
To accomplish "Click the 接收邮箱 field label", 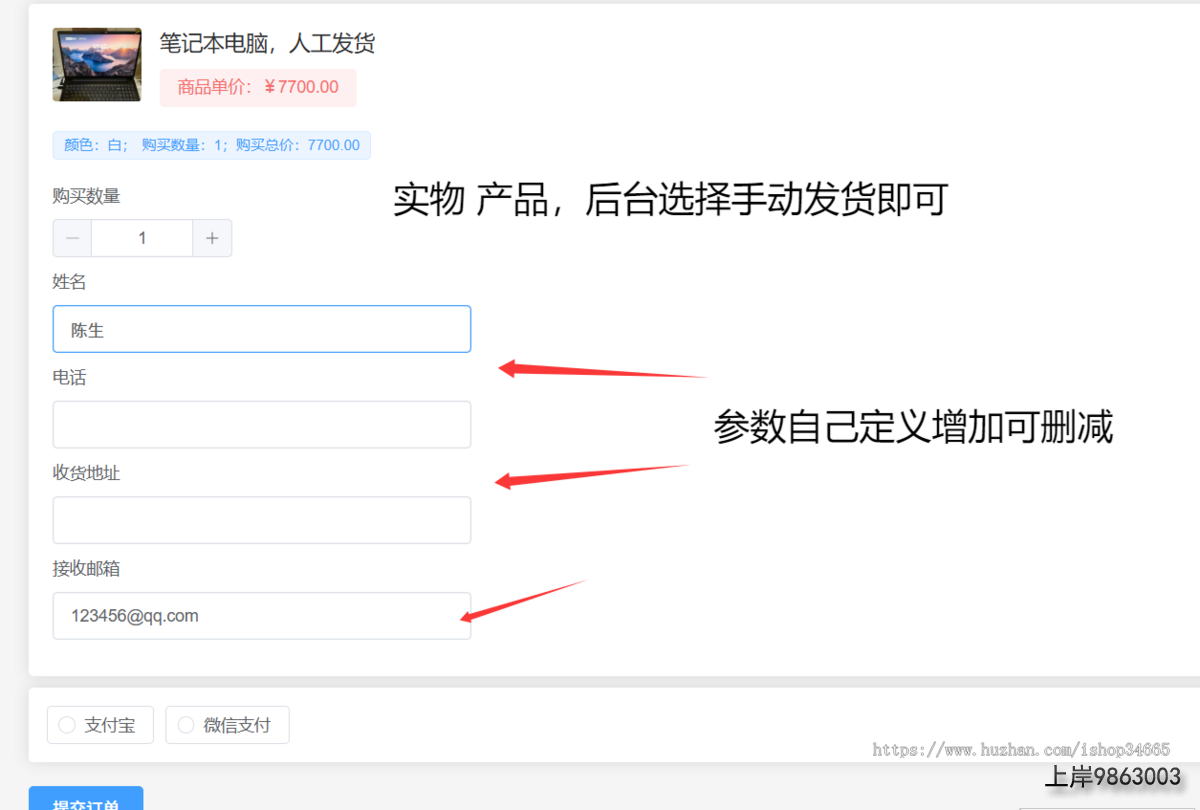I will 86,569.
